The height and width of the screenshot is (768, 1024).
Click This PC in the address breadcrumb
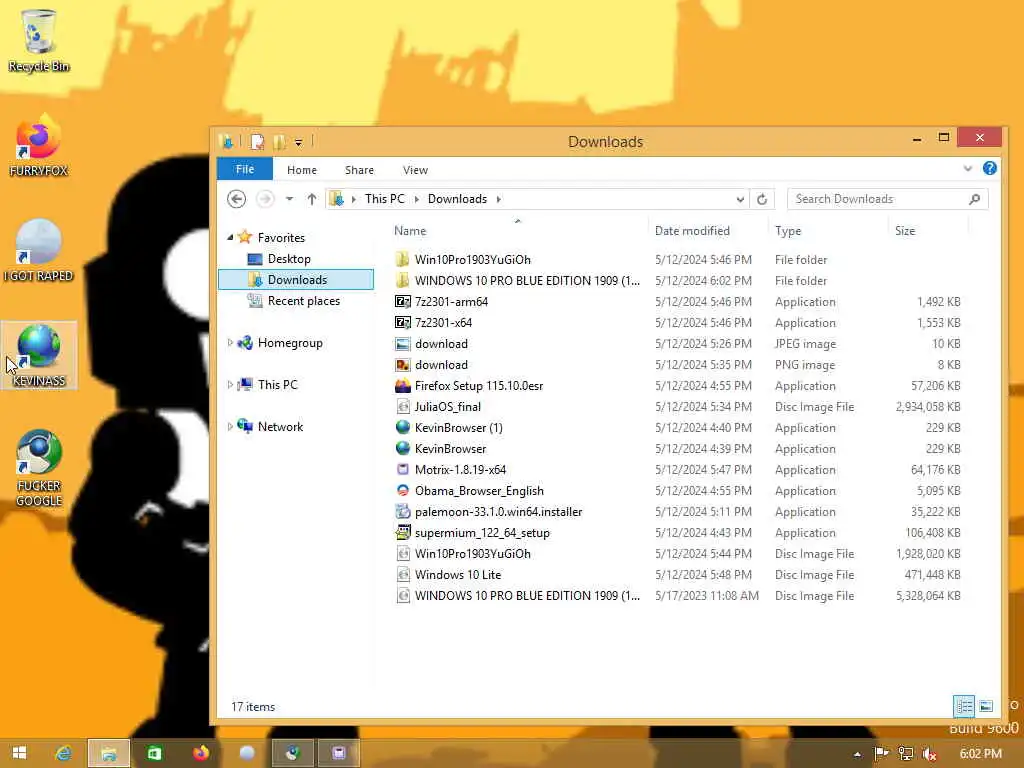click(x=385, y=199)
